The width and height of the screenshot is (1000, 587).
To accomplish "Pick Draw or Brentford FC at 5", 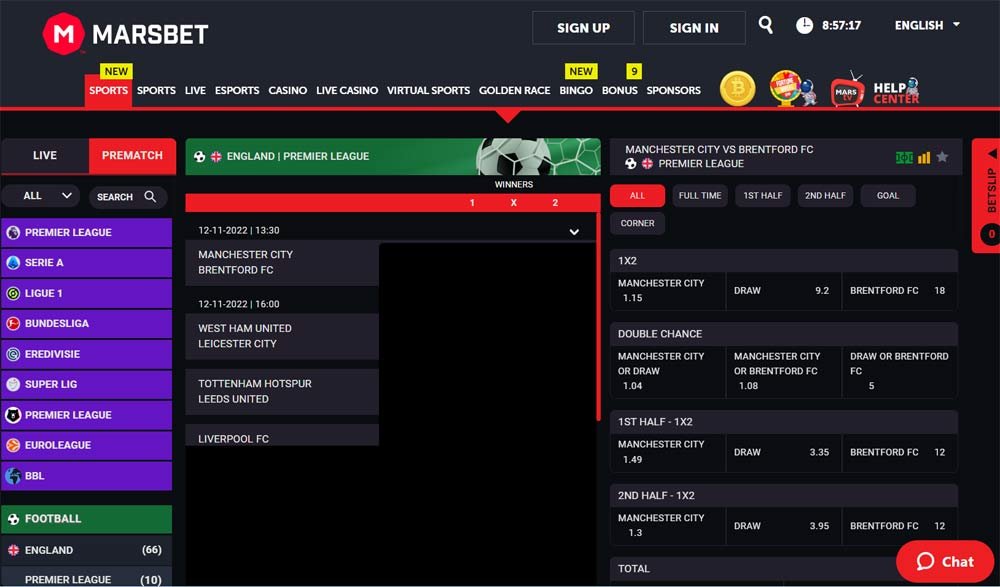I will 900,372.
